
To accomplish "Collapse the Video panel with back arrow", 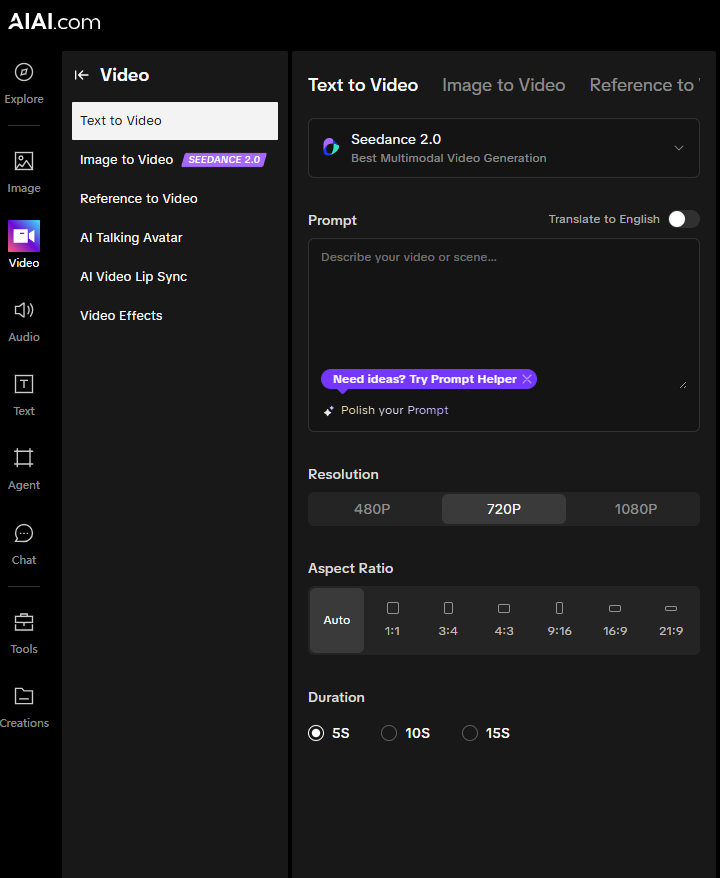I will coord(82,75).
